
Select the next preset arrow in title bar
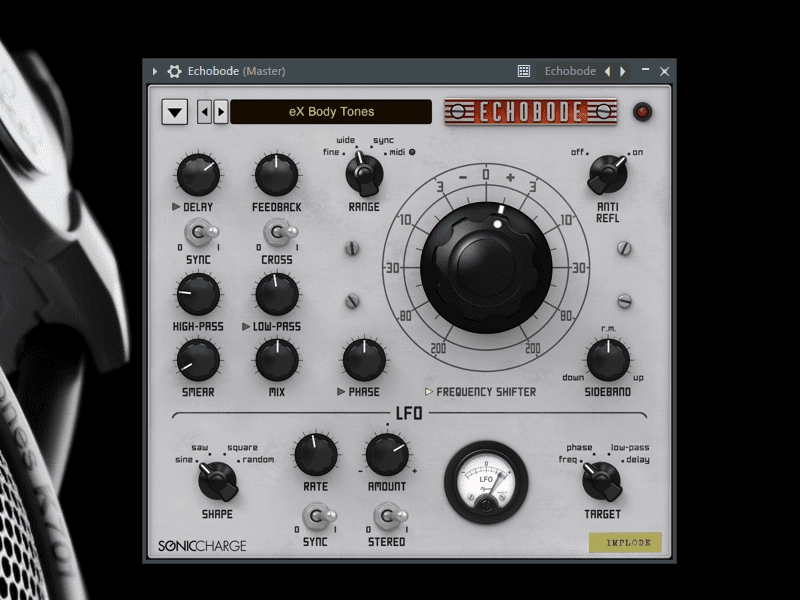pos(622,71)
